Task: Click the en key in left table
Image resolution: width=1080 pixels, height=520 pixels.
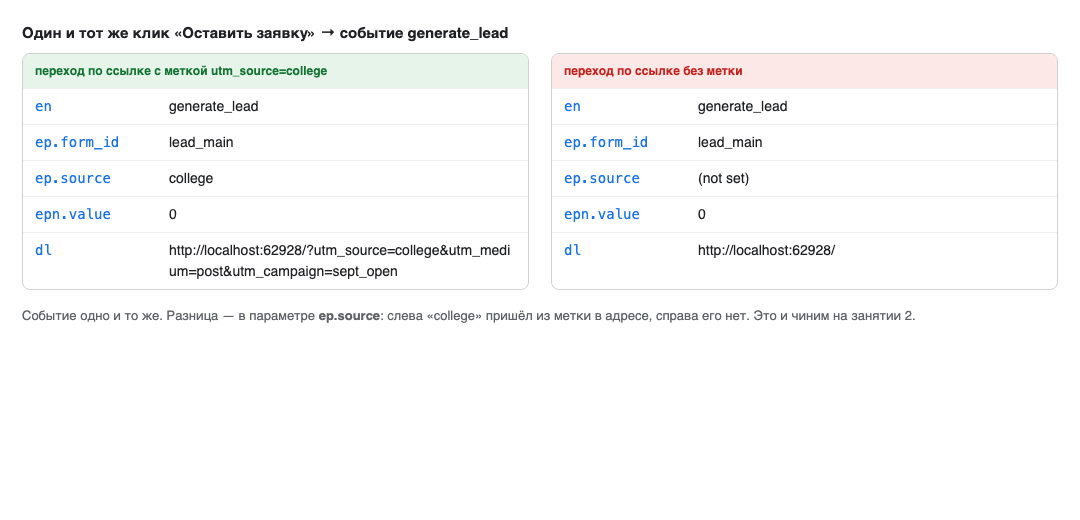Action: [x=43, y=107]
